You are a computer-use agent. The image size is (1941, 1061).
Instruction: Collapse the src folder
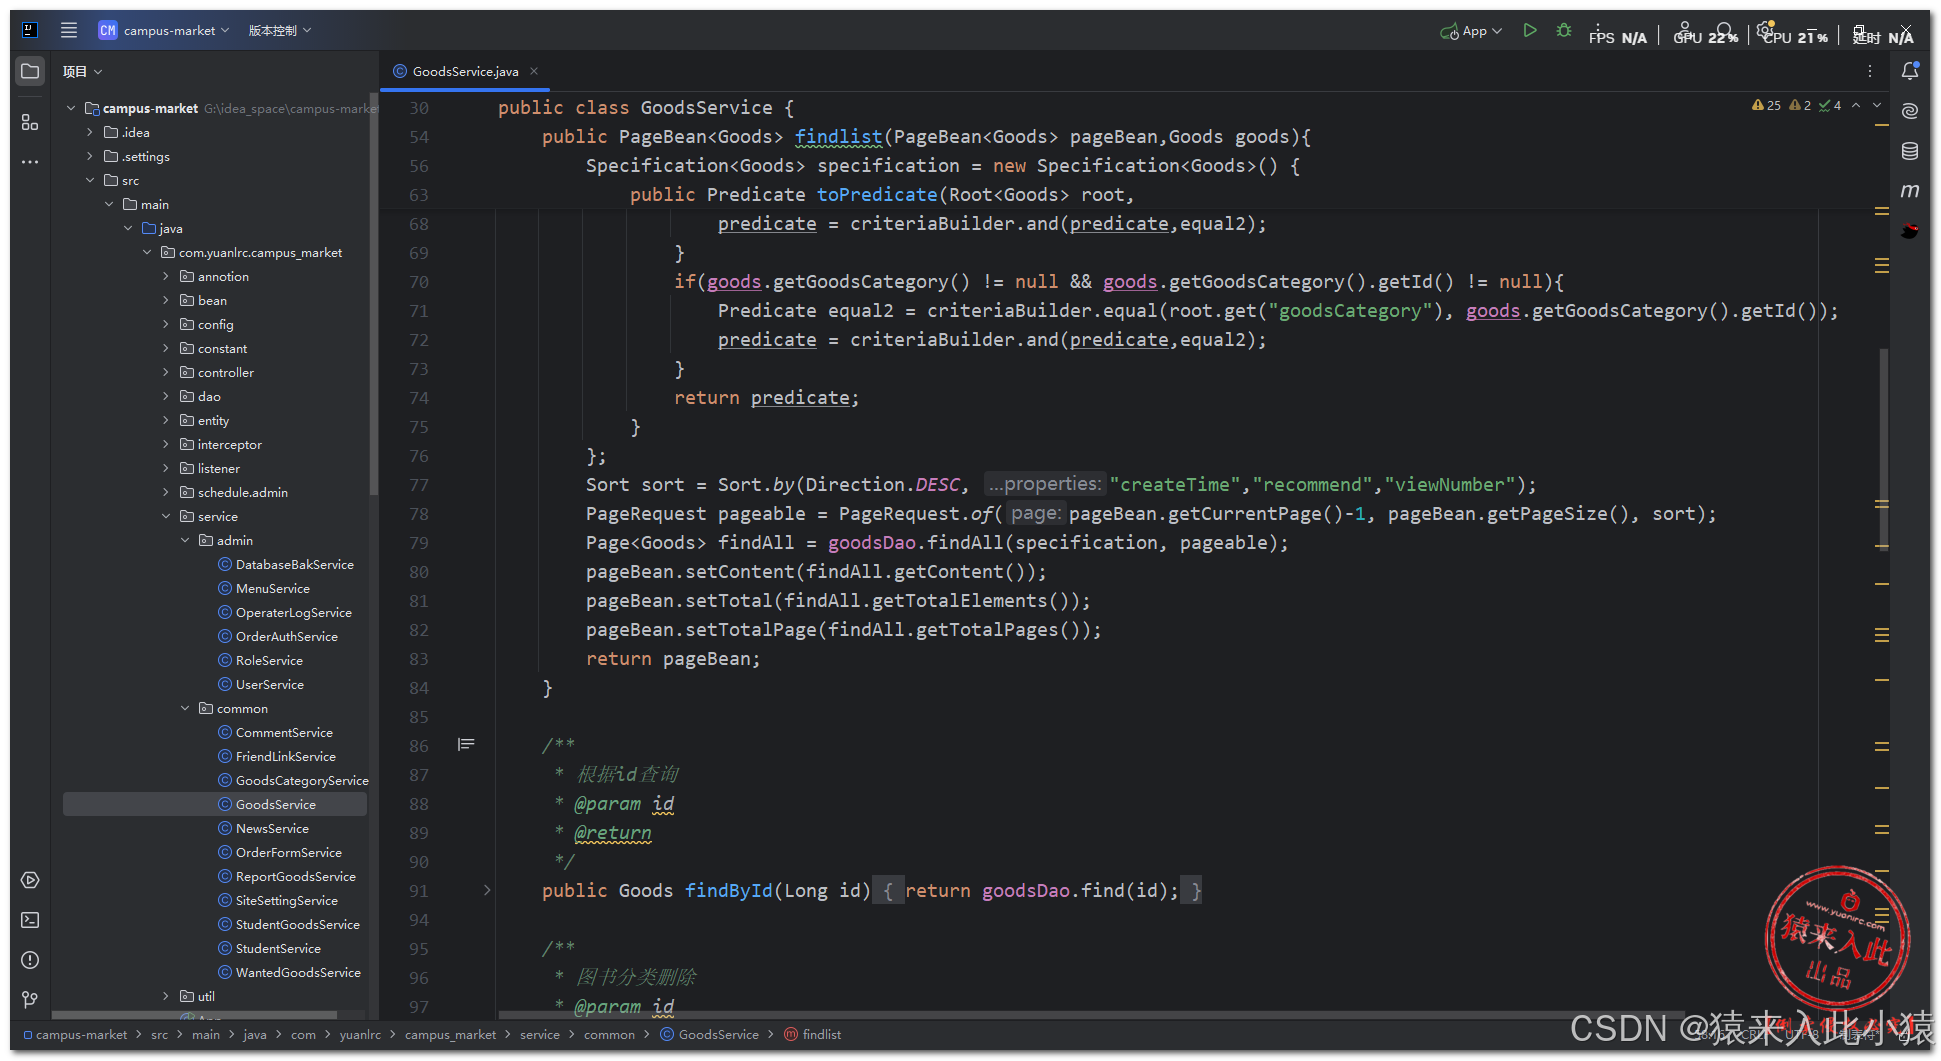click(x=90, y=180)
